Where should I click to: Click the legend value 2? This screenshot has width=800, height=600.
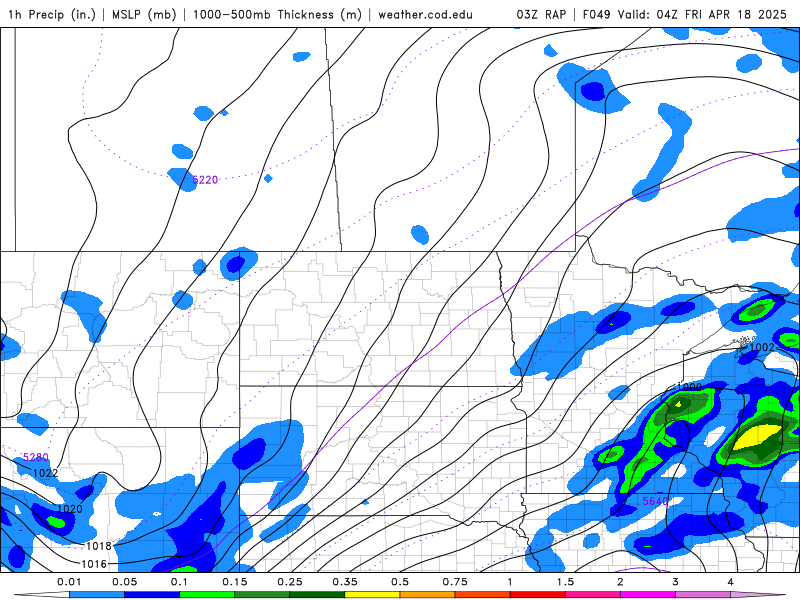coord(620,582)
